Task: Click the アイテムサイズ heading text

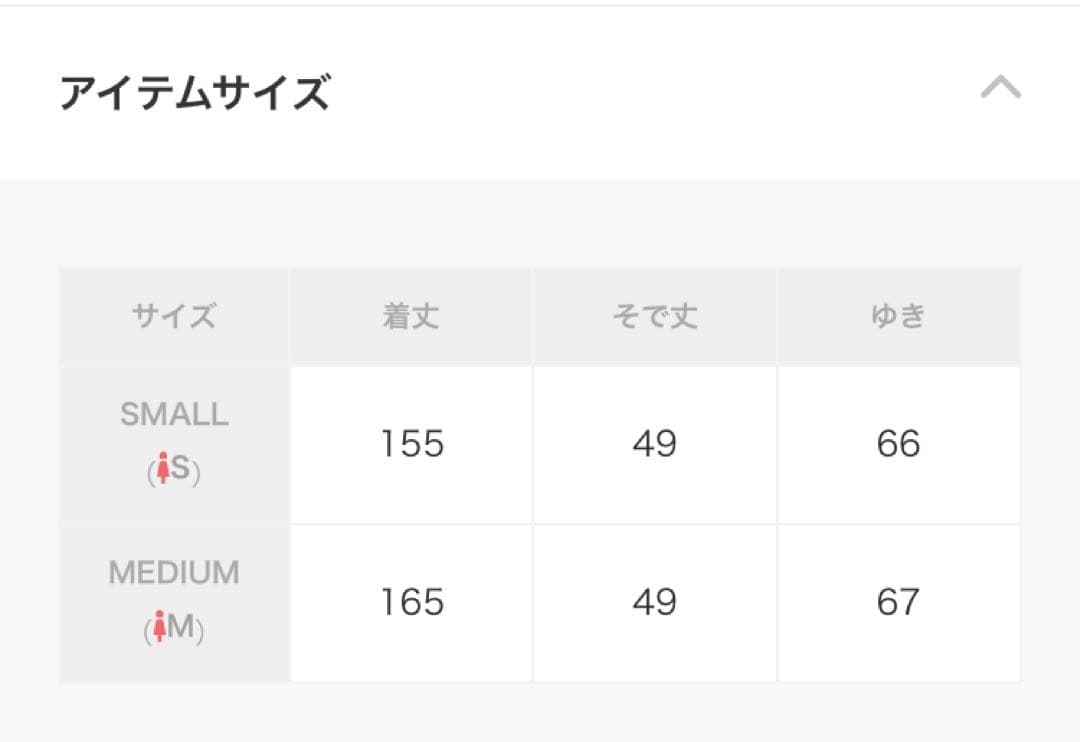Action: 195,93
